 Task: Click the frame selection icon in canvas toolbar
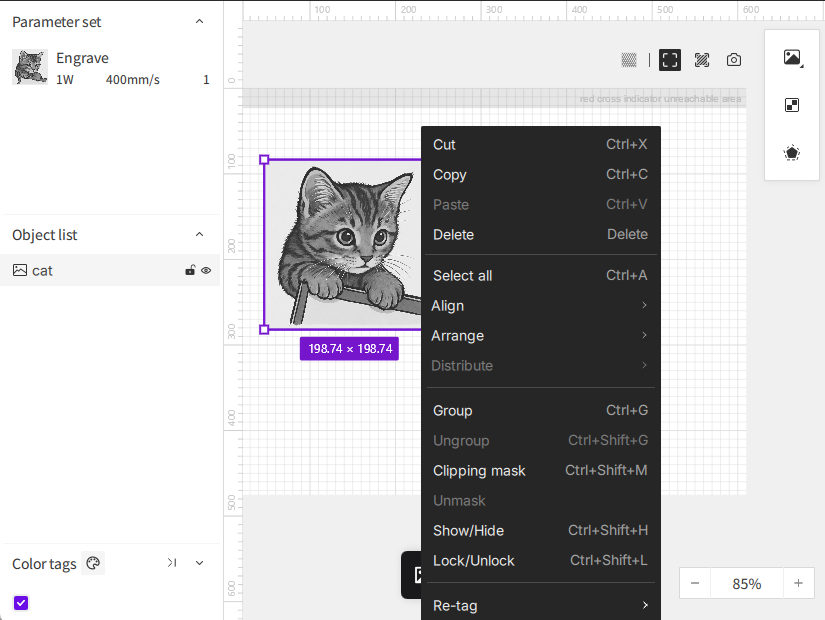click(670, 60)
